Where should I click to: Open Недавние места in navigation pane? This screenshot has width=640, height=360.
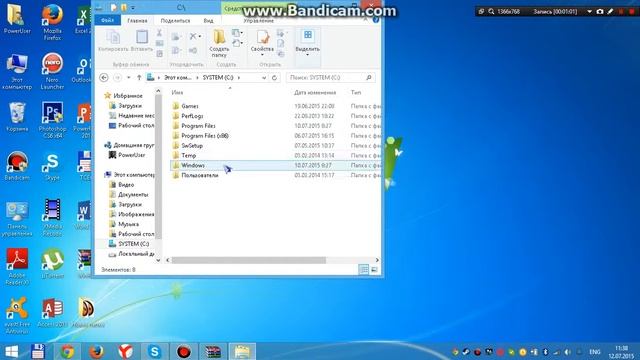(x=136, y=116)
